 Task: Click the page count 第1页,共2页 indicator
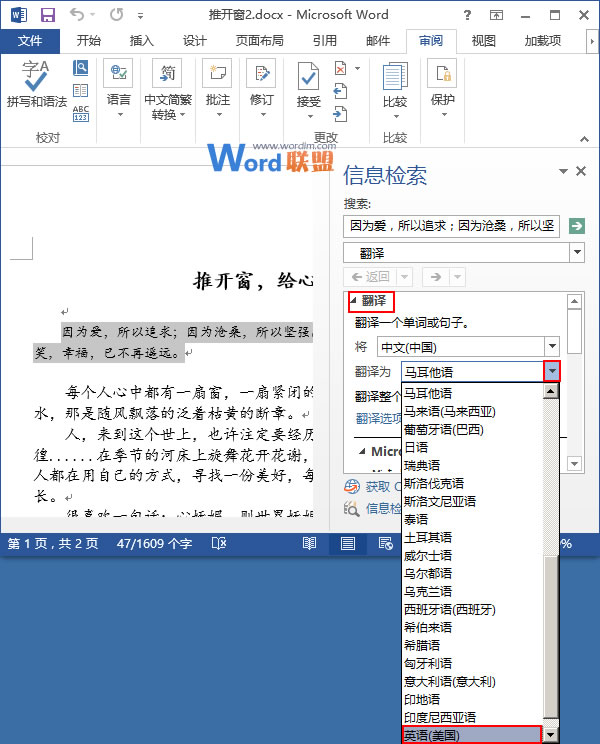pos(53,544)
